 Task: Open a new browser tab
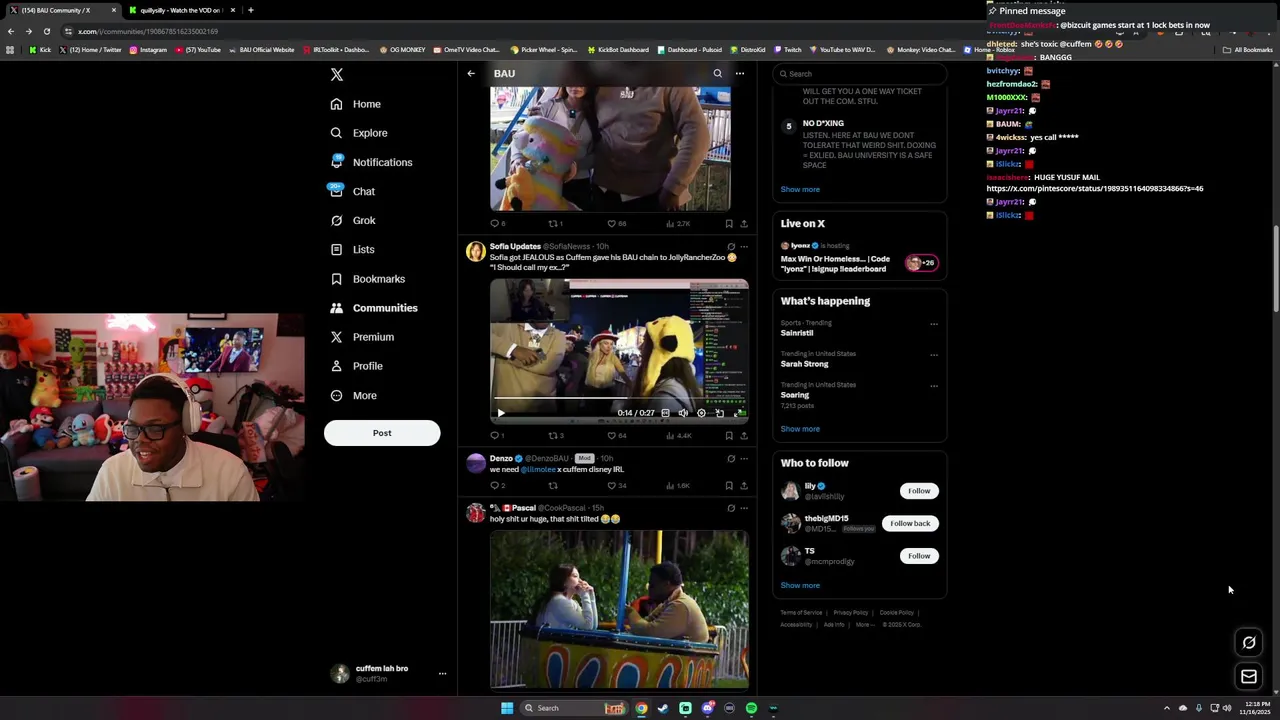[x=250, y=10]
